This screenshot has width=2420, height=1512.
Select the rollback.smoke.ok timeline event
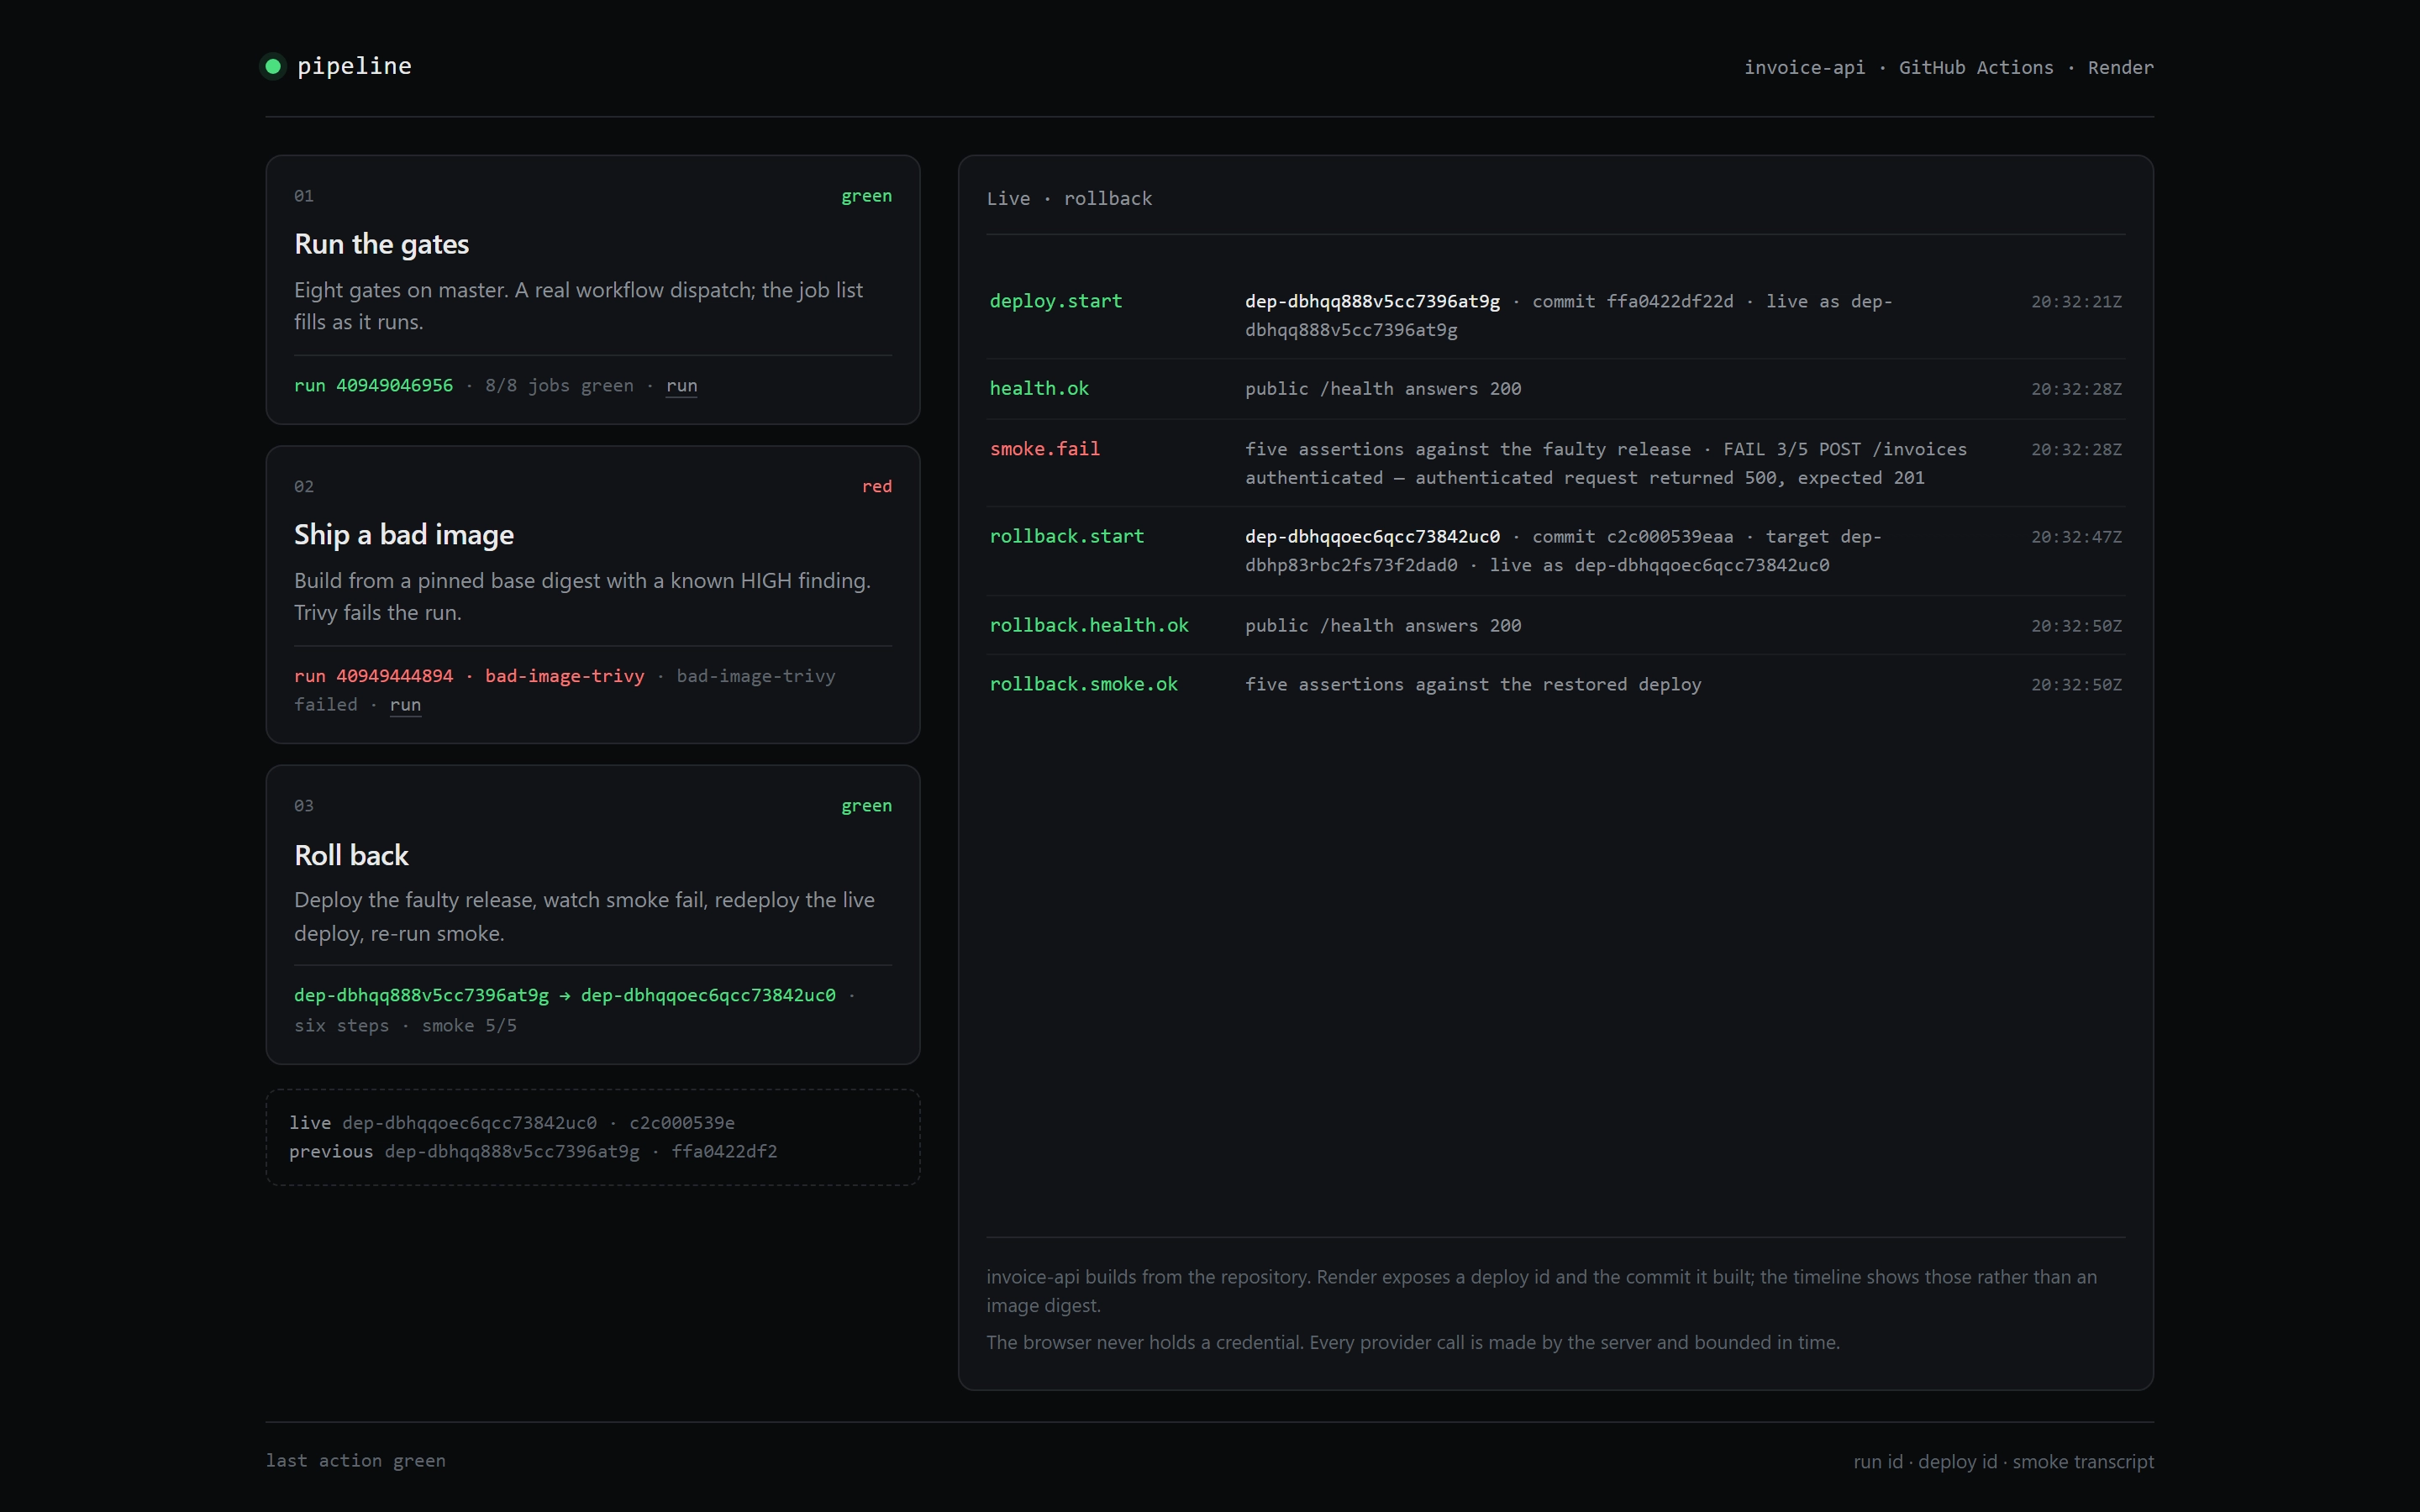click(x=1555, y=685)
